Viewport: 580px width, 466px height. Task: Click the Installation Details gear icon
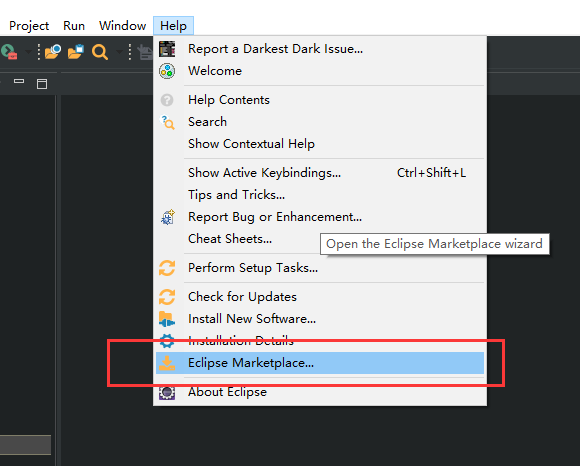pyautogui.click(x=167, y=340)
